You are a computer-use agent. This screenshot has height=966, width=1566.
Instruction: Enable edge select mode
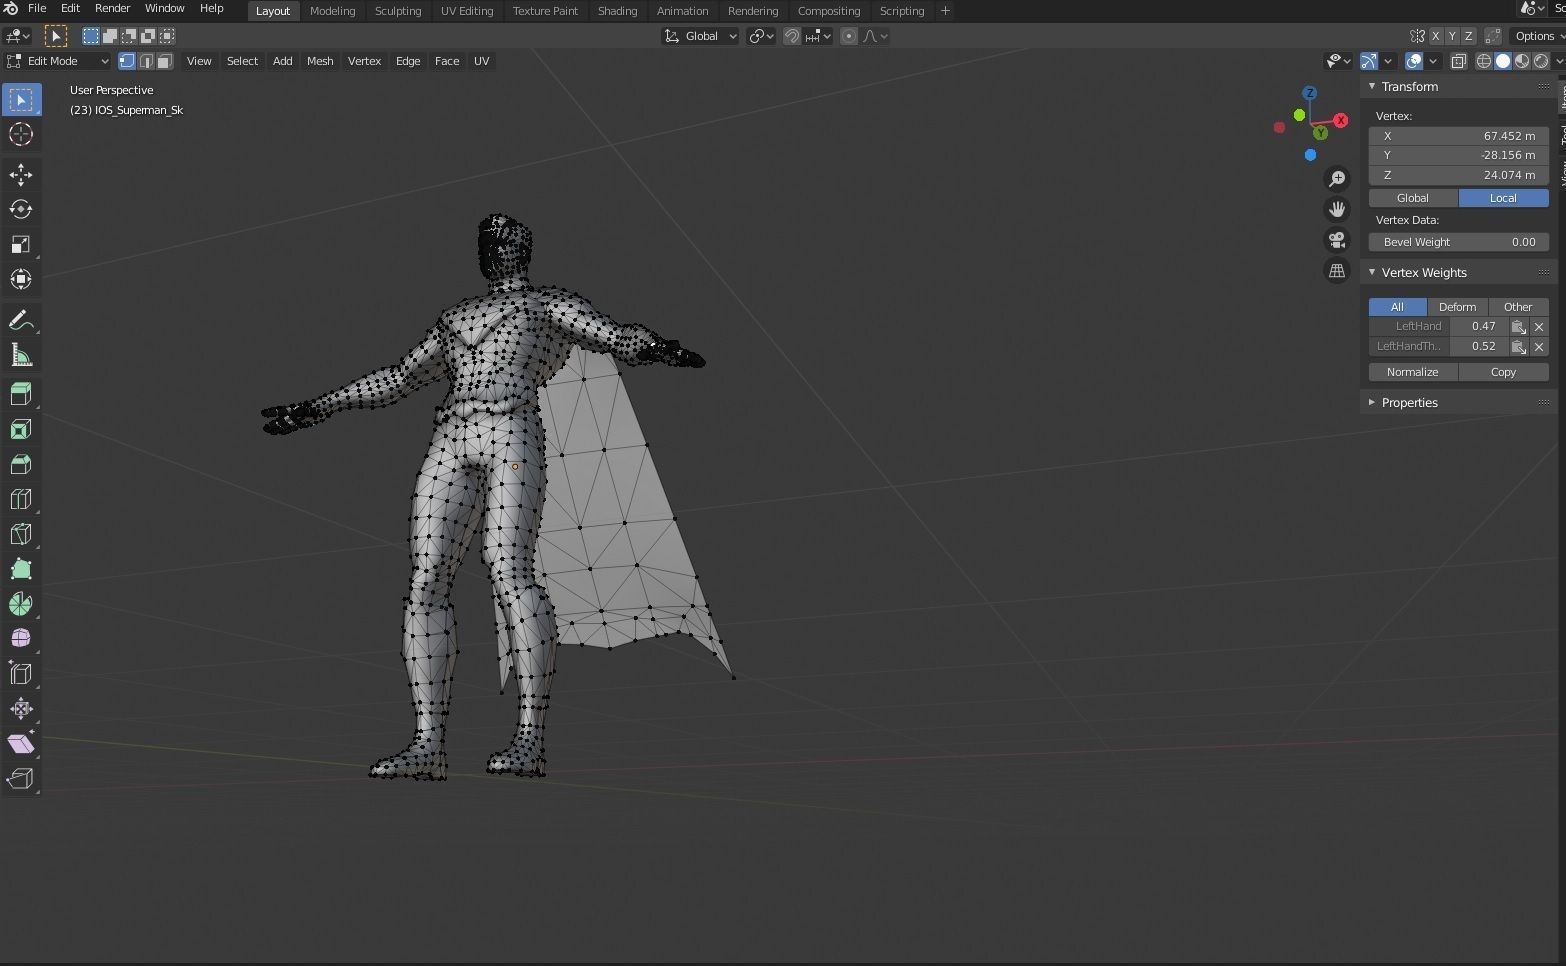146,61
